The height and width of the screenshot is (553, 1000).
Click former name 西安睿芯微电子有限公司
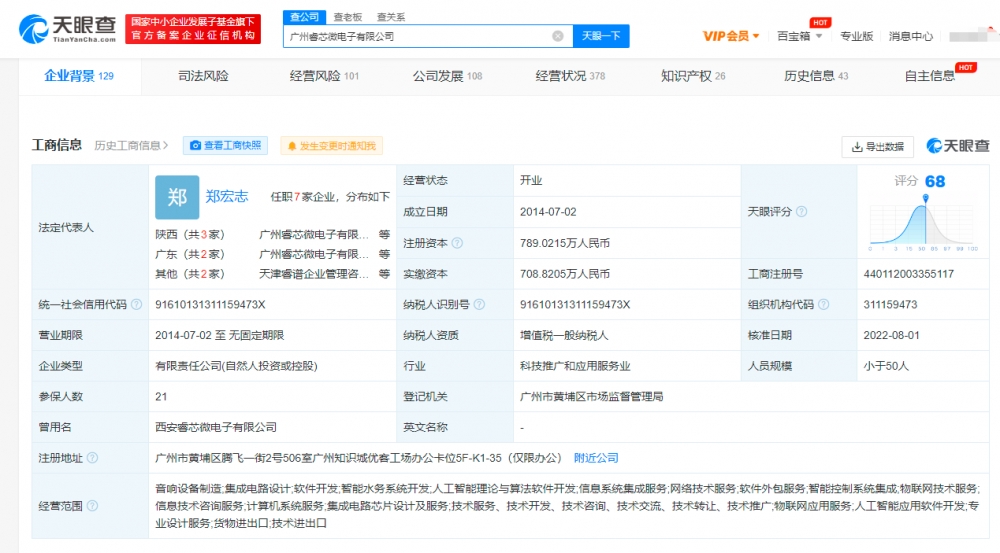[x=216, y=427]
